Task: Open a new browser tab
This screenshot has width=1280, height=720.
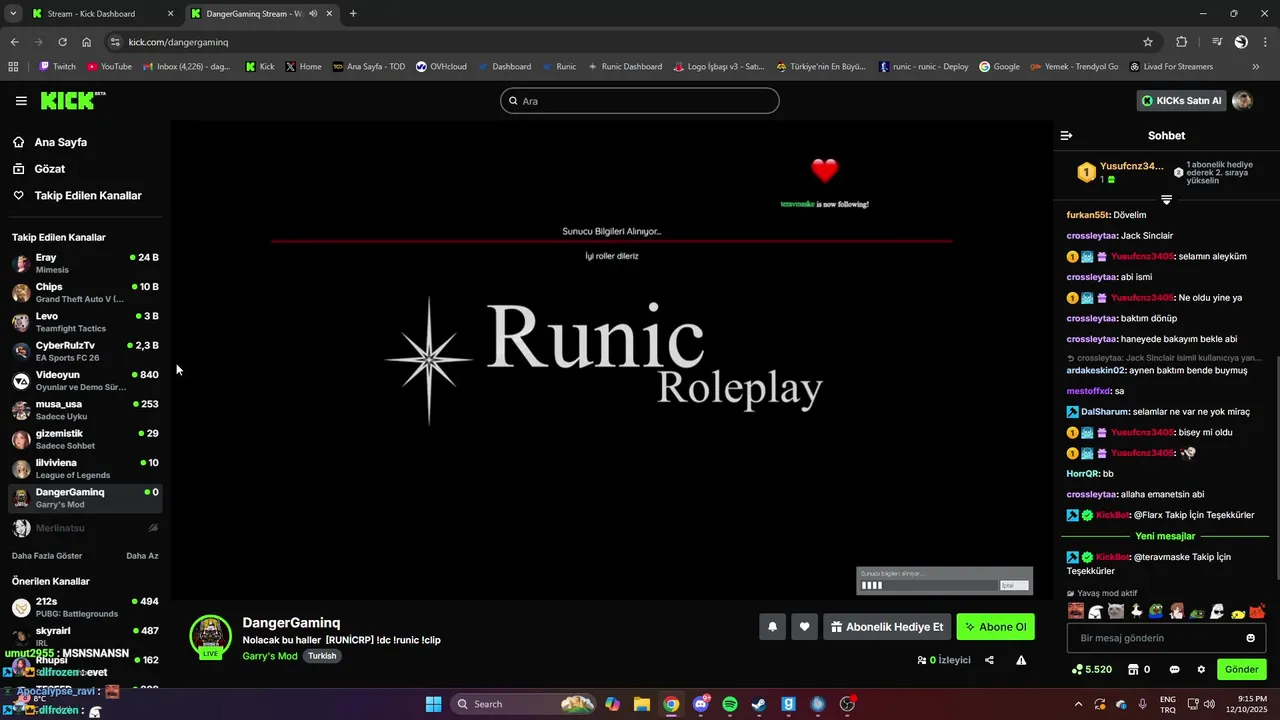Action: tap(353, 14)
